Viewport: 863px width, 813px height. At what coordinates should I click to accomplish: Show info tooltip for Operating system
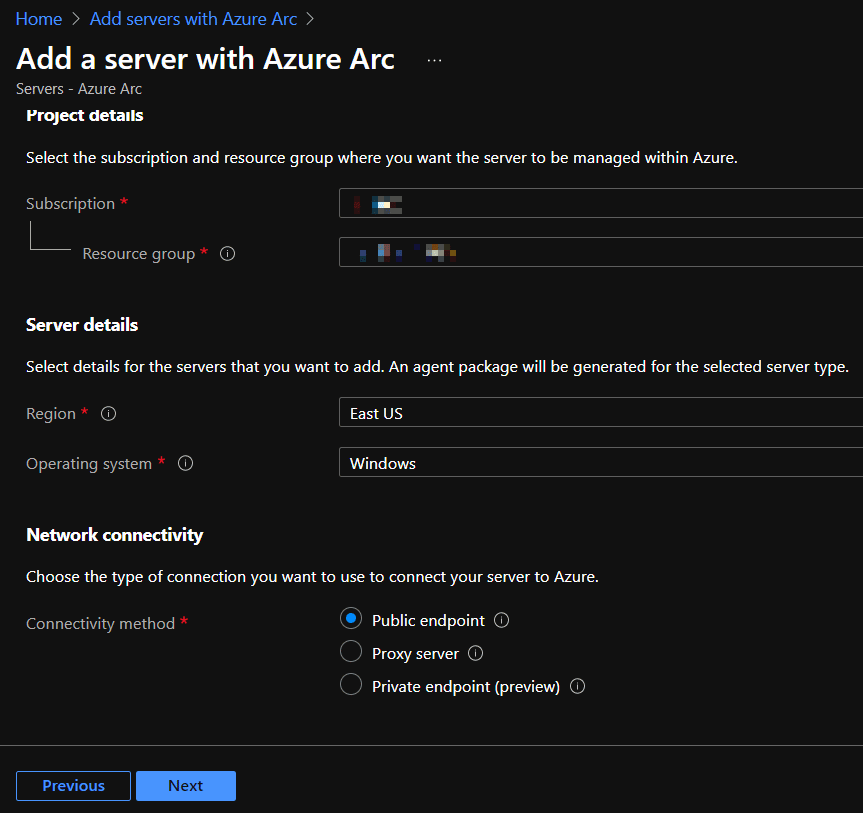pos(185,463)
